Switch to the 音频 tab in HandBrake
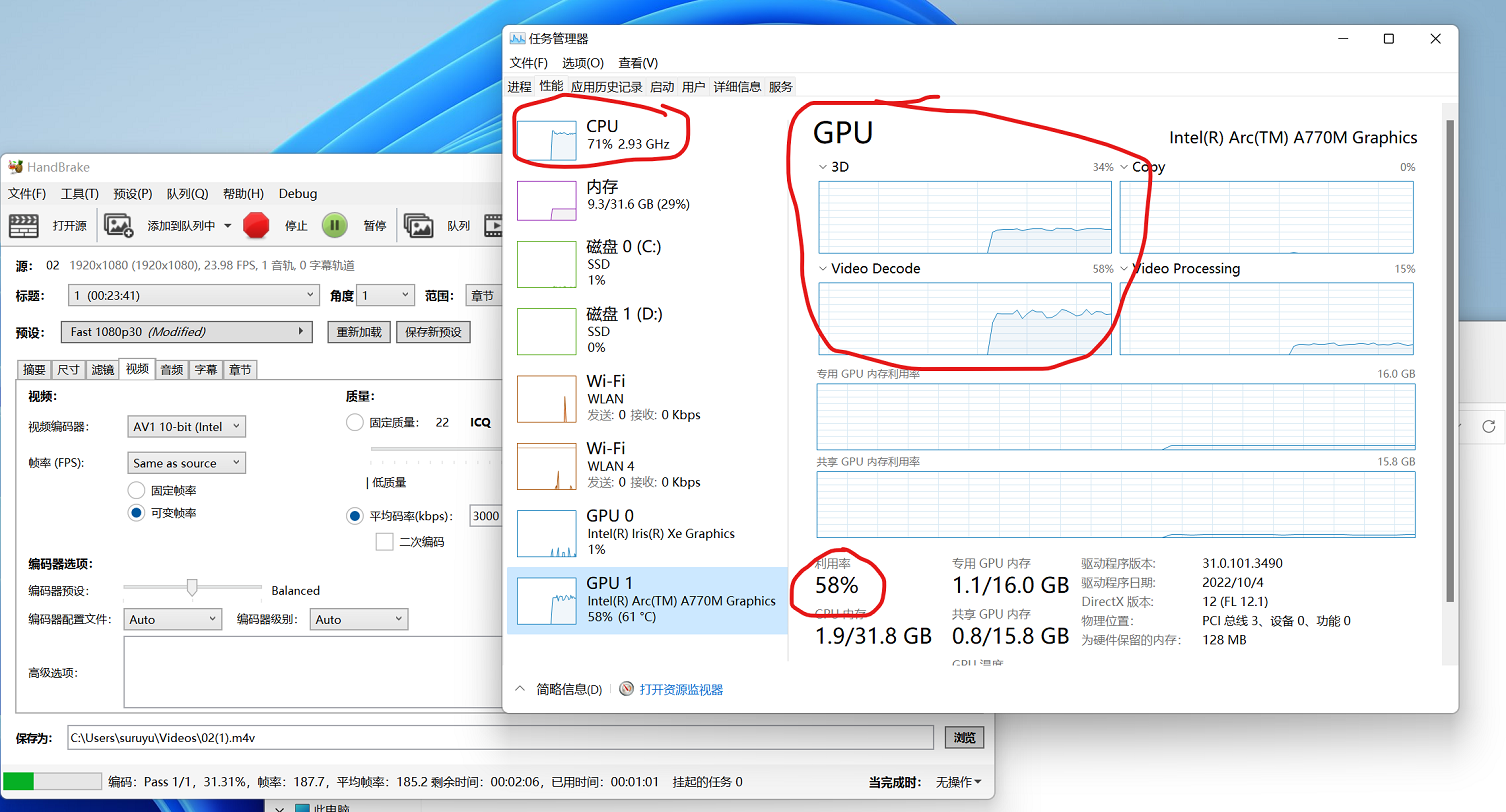 [x=171, y=369]
